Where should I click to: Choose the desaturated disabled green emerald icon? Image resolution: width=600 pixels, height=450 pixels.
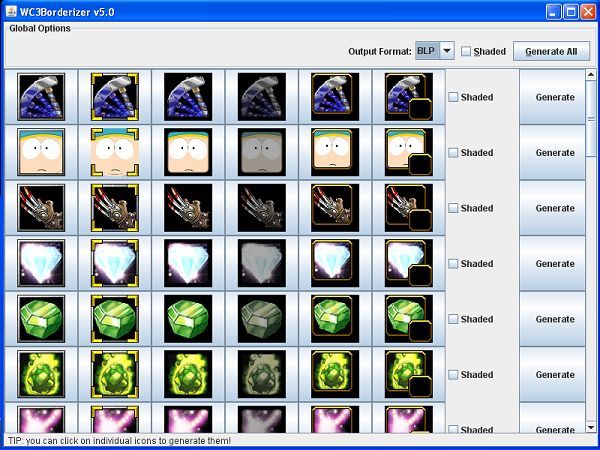point(262,319)
